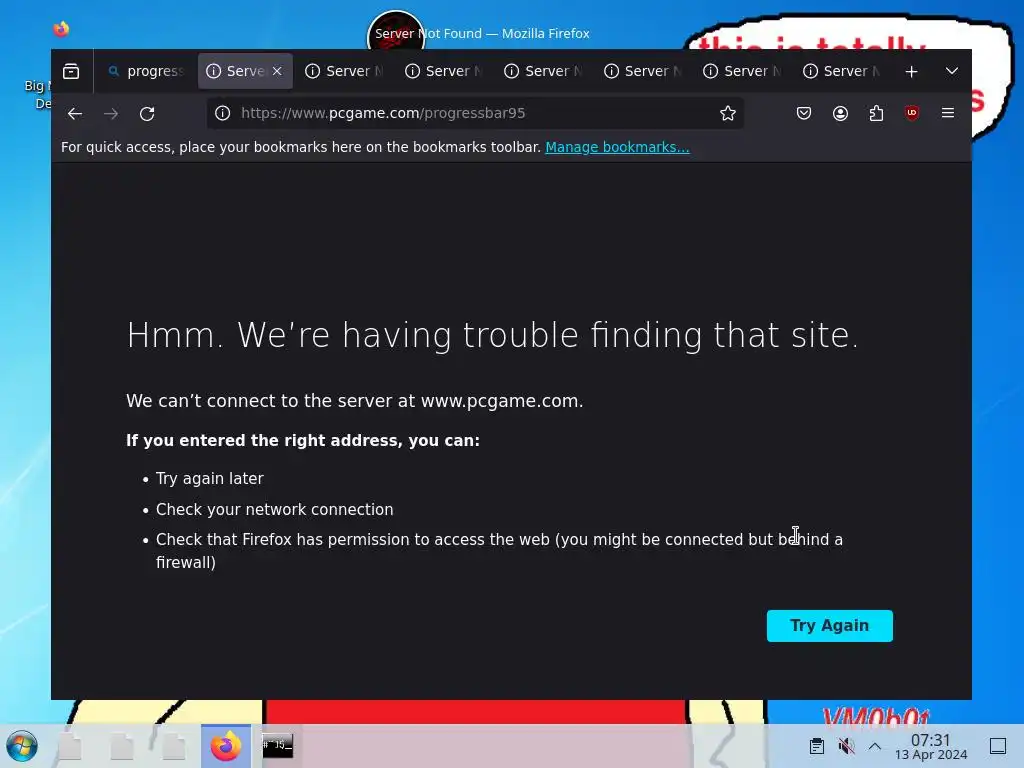This screenshot has height=768, width=1024.
Task: Open clock showing 07:31
Action: [x=931, y=746]
